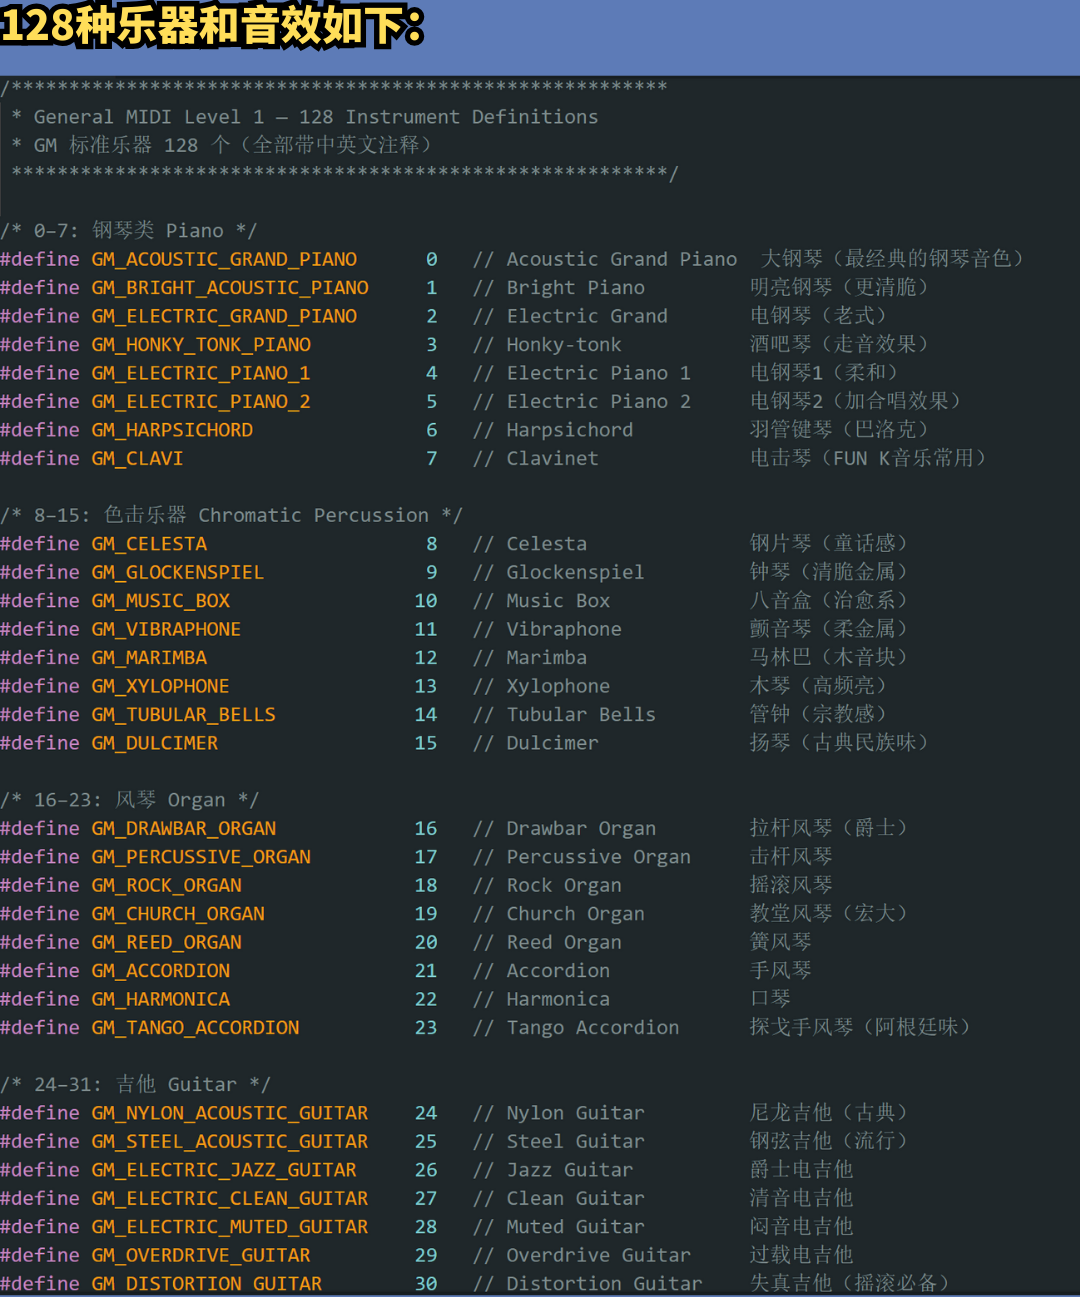Screen dimensions: 1080x1297
Task: Click the GM_NYLON_ACOUSTIC_GUITAR identifier
Action: pyautogui.click(x=230, y=1114)
